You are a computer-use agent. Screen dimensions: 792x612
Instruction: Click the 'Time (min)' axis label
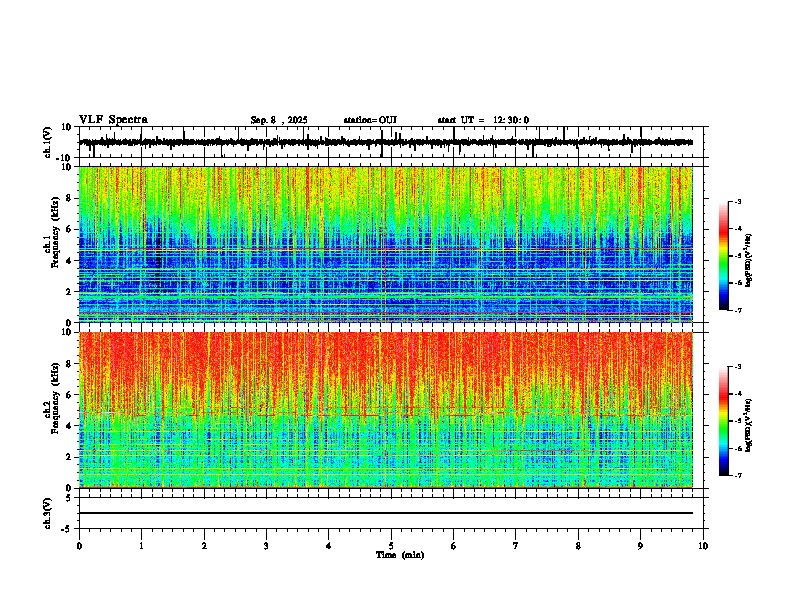coord(400,555)
